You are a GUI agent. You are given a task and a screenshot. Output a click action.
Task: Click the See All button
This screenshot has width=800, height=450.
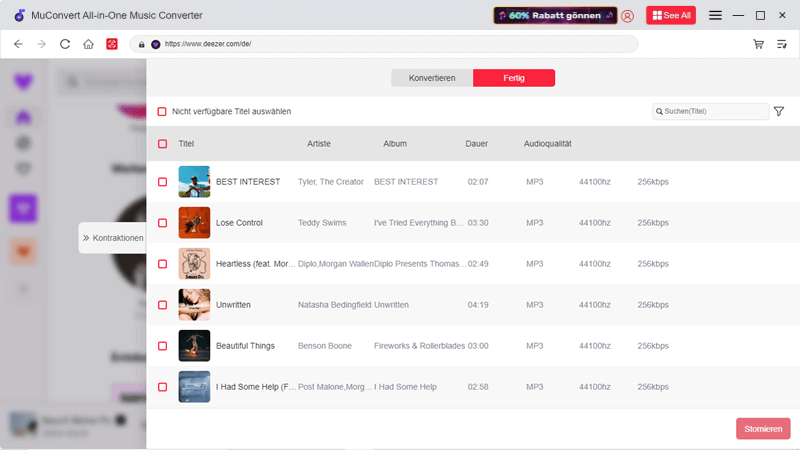point(671,15)
